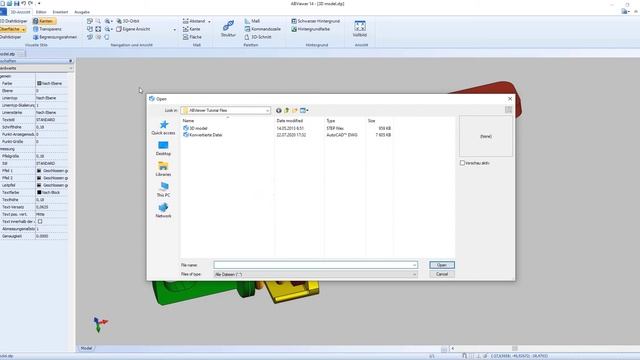Toggle Begrenzungsrahmen bounding box
This screenshot has width=640, height=360.
pyautogui.click(x=55, y=37)
